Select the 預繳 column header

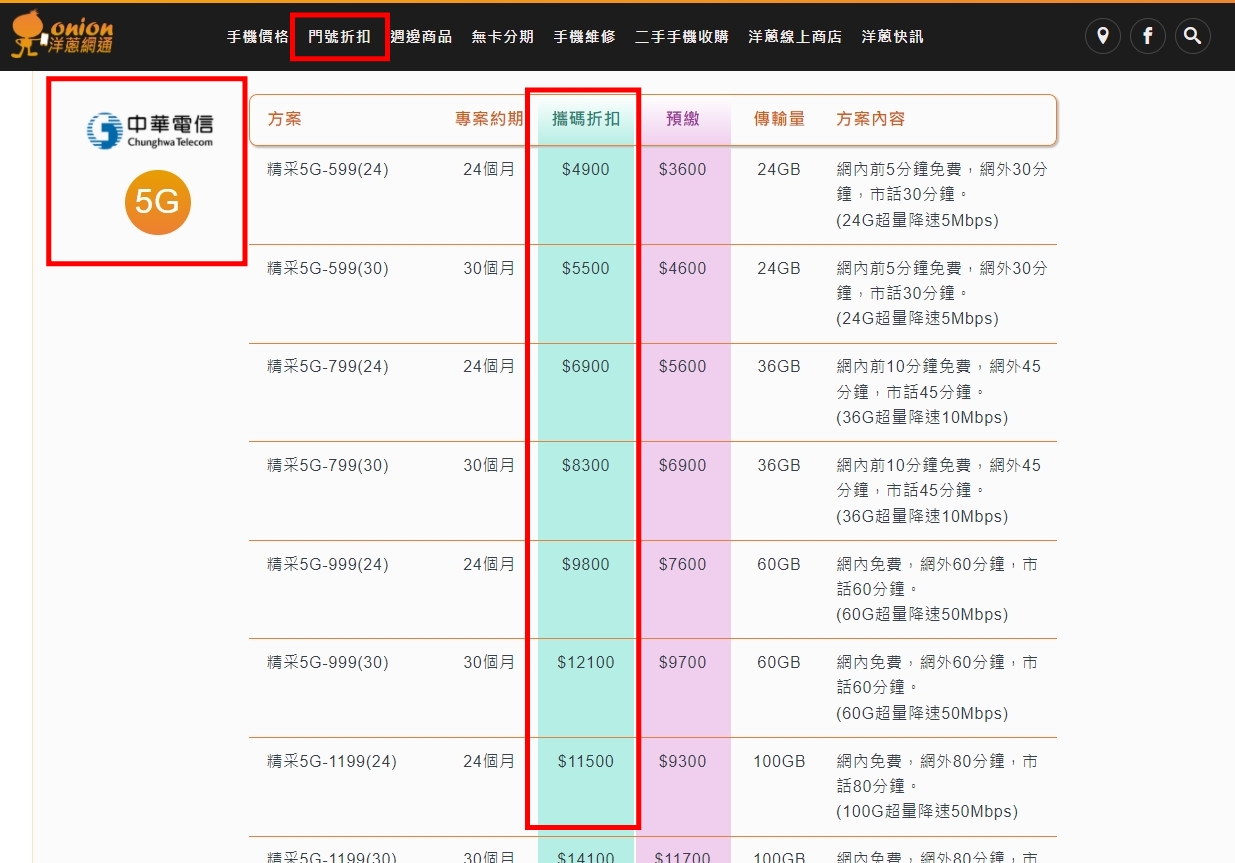(x=683, y=119)
